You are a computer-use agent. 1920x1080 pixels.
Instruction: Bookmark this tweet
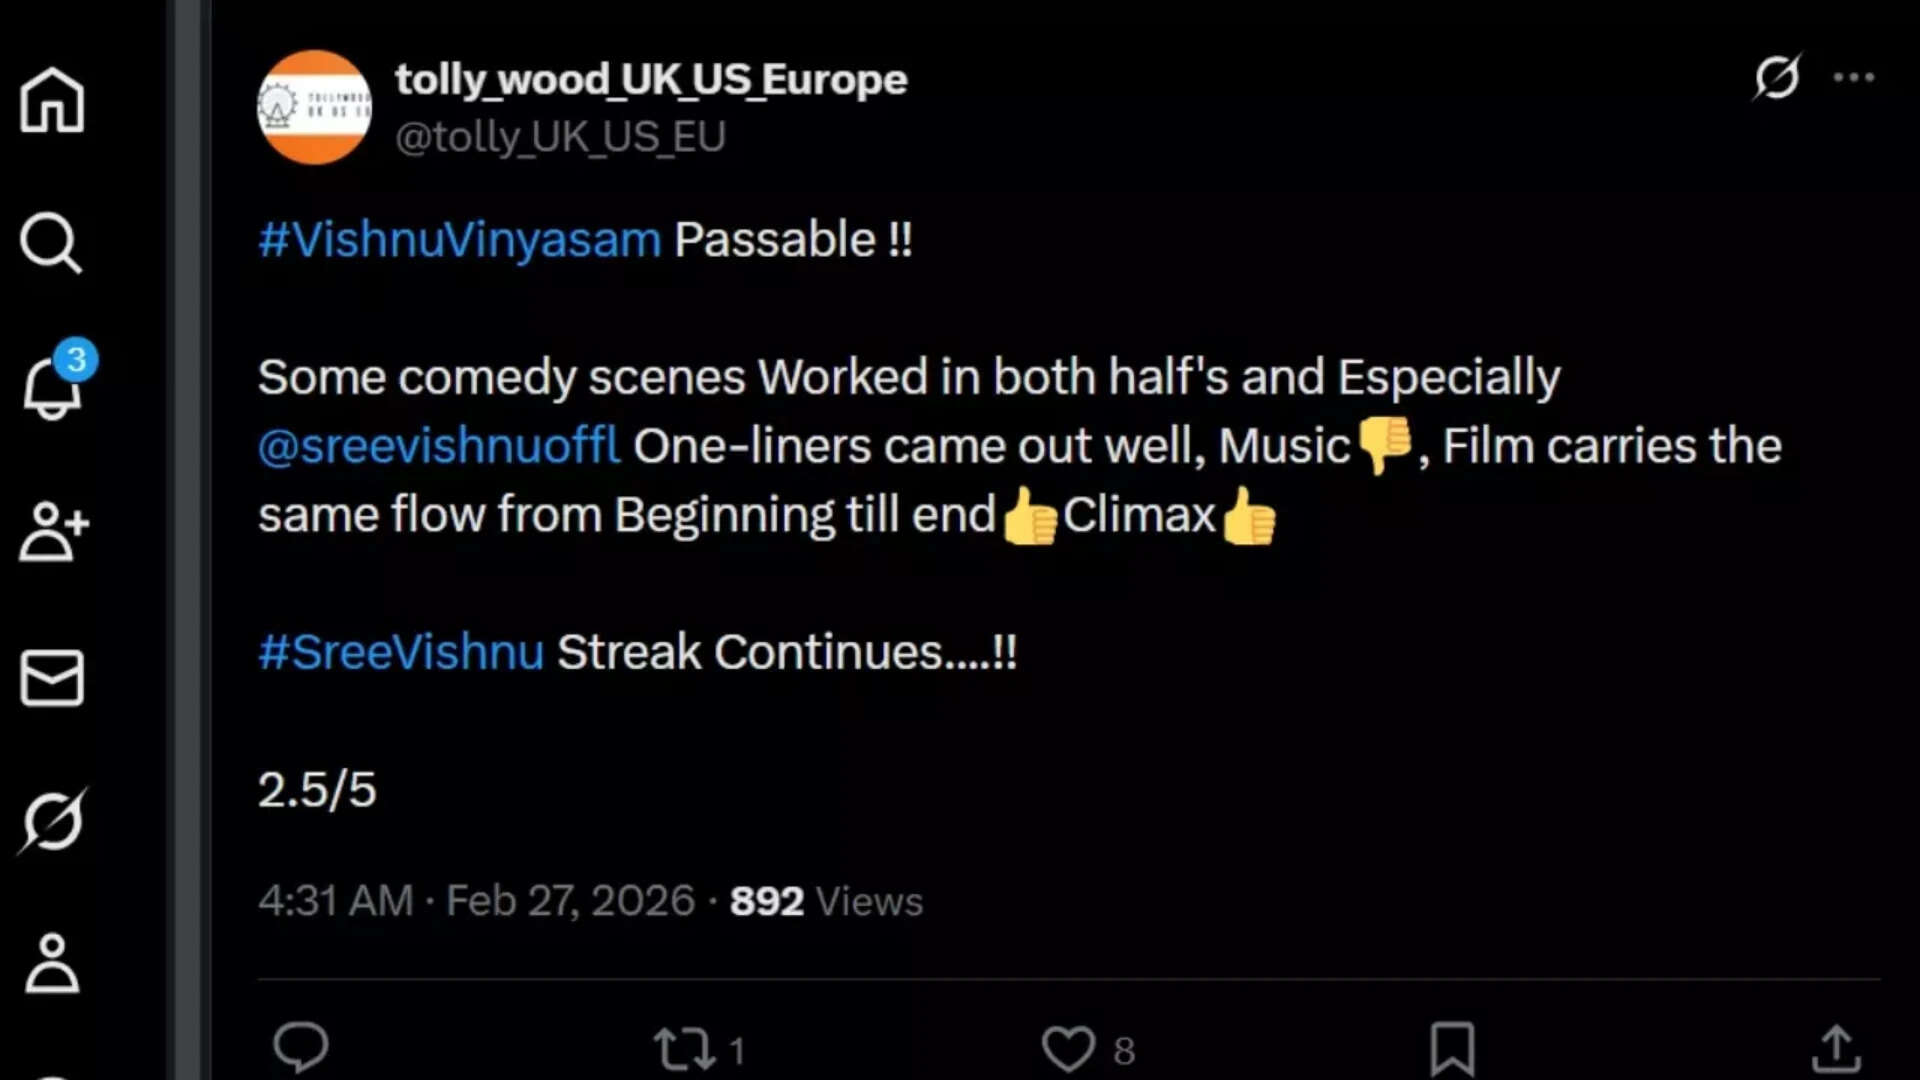tap(1454, 1047)
